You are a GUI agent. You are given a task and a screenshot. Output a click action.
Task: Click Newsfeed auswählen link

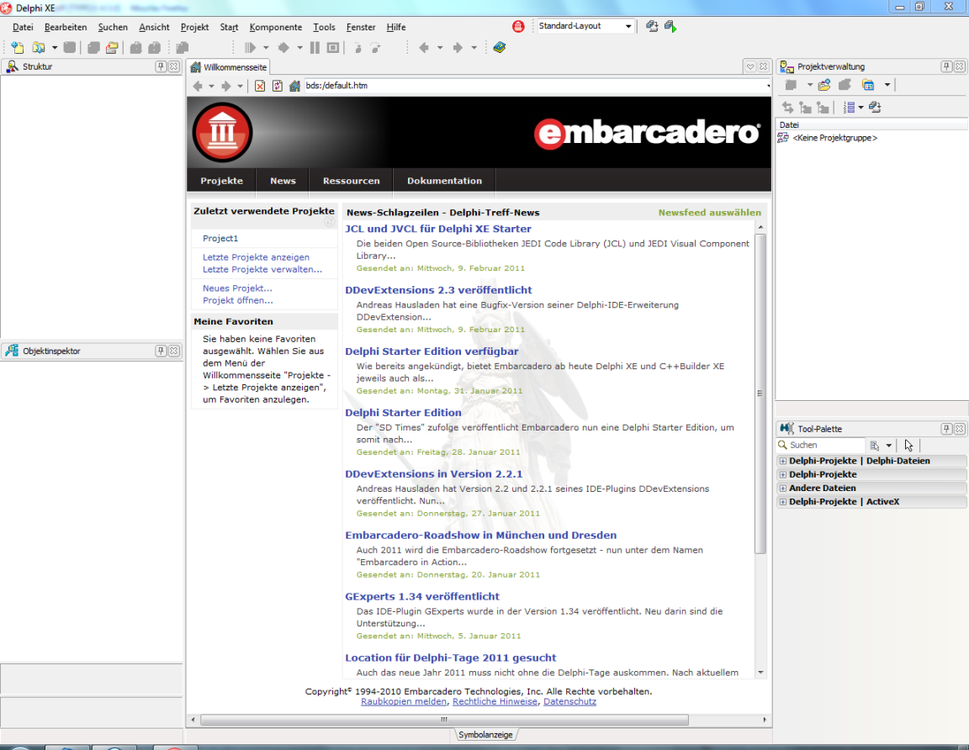point(709,213)
